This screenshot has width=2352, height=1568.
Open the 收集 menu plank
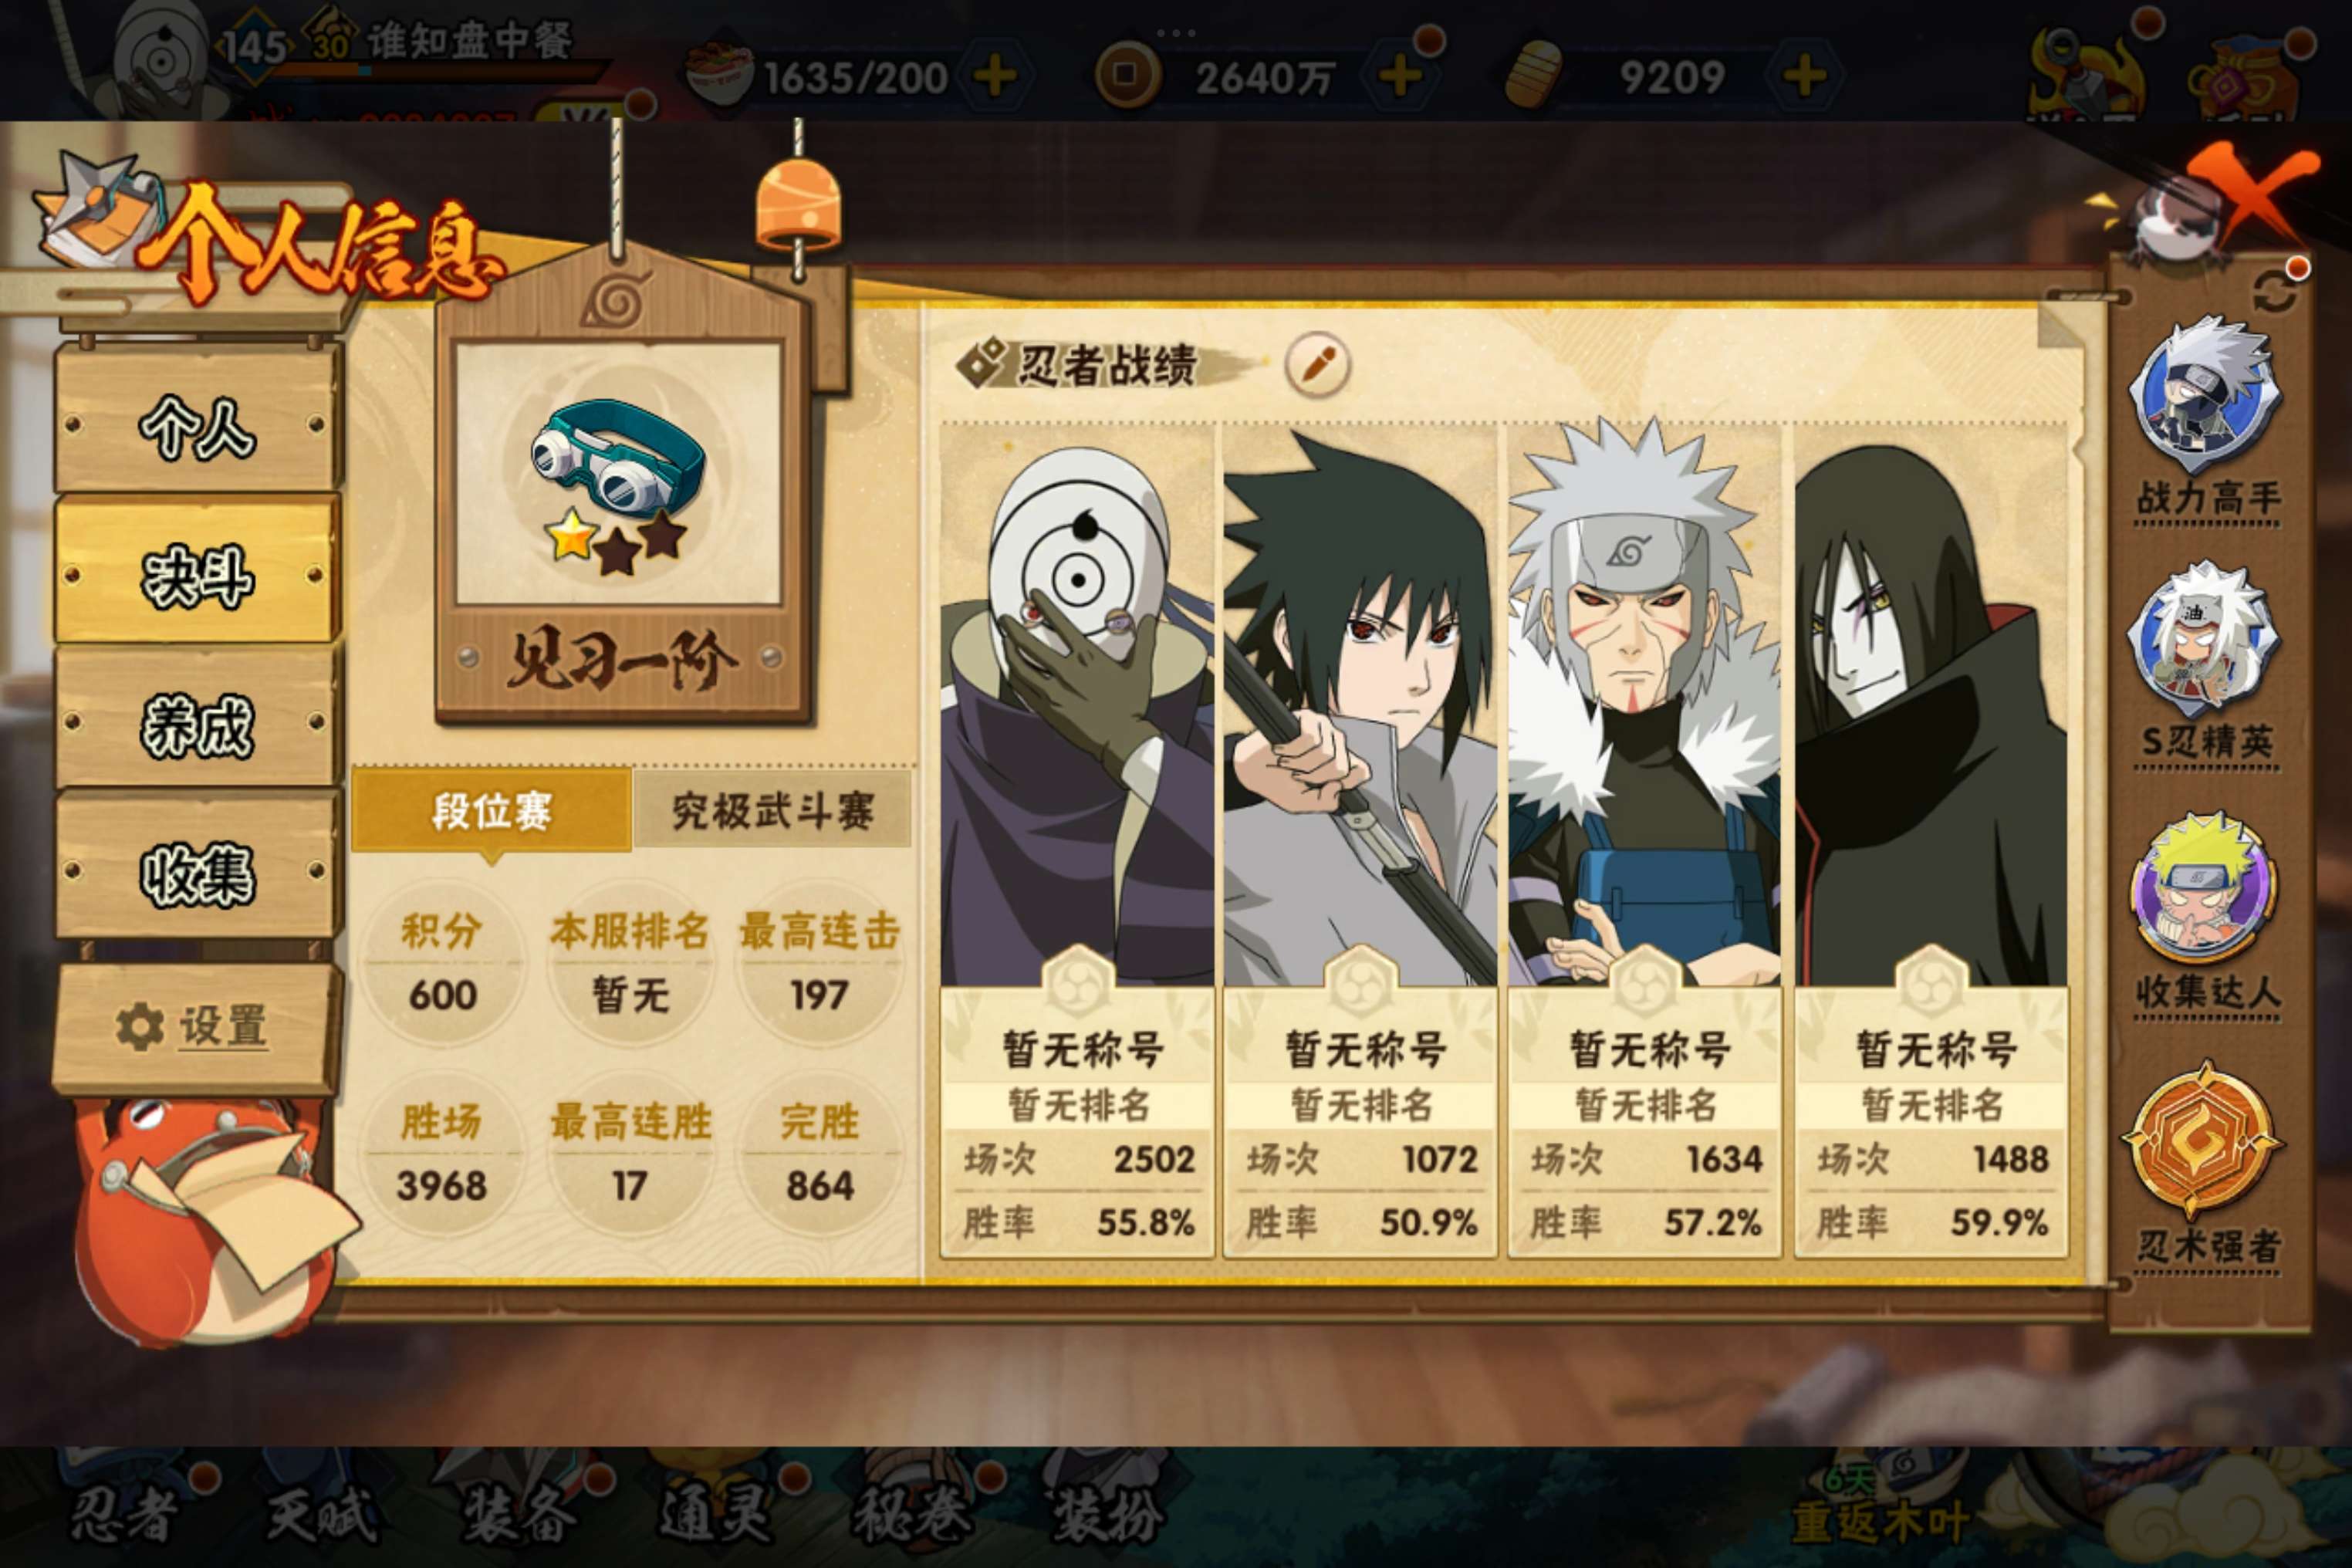pos(198,871)
